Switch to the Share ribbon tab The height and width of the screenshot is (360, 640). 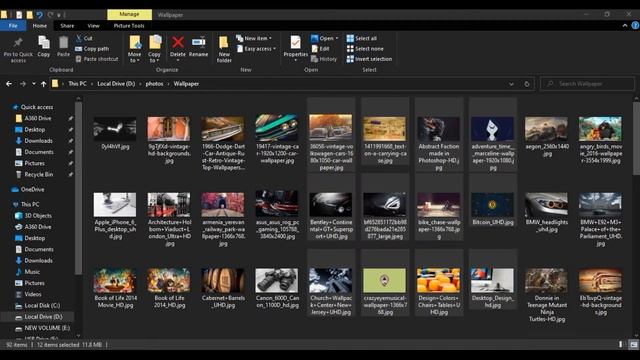click(67, 26)
